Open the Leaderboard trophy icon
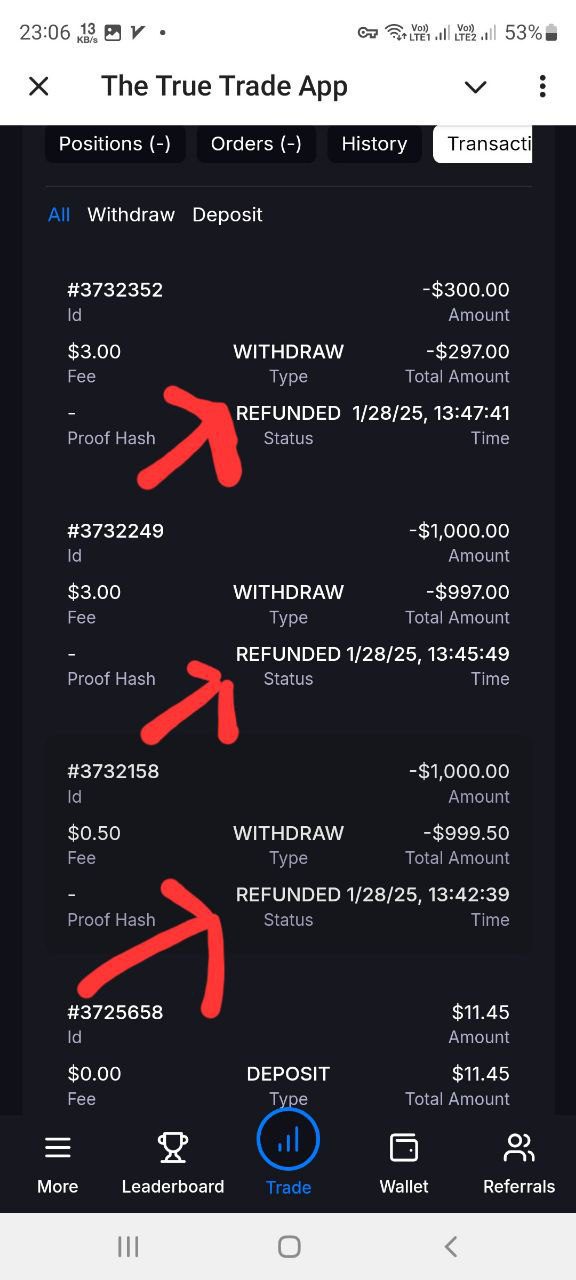The height and width of the screenshot is (1280, 576). [x=173, y=1148]
